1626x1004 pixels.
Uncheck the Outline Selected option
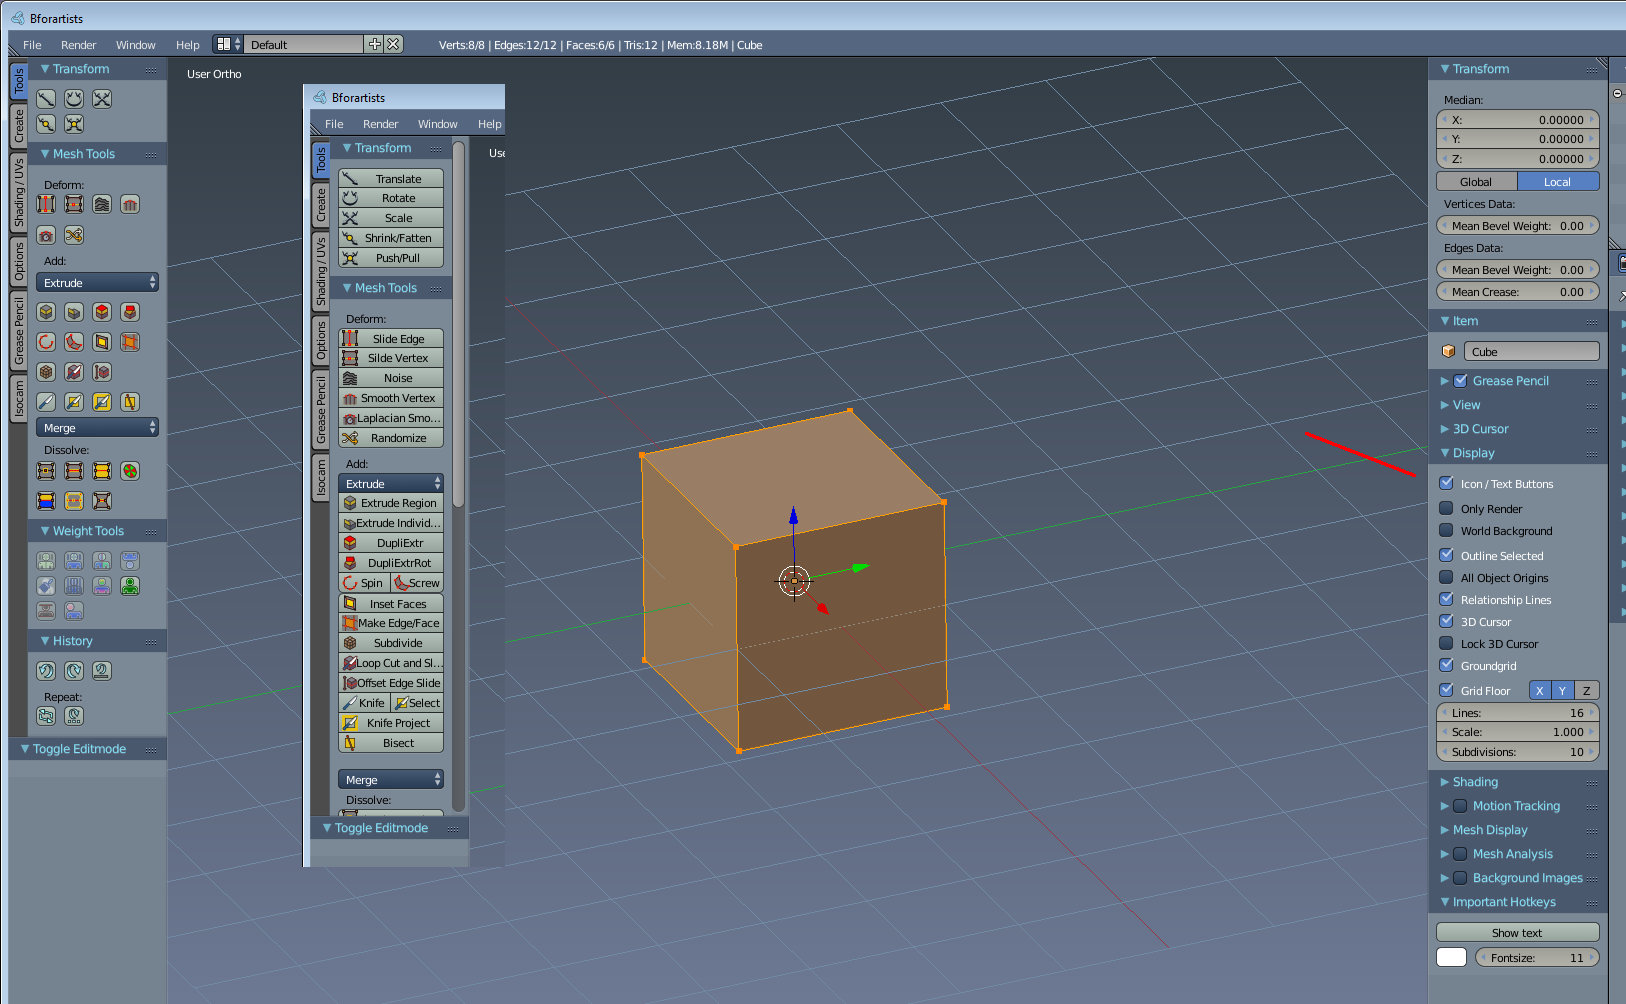click(x=1446, y=555)
